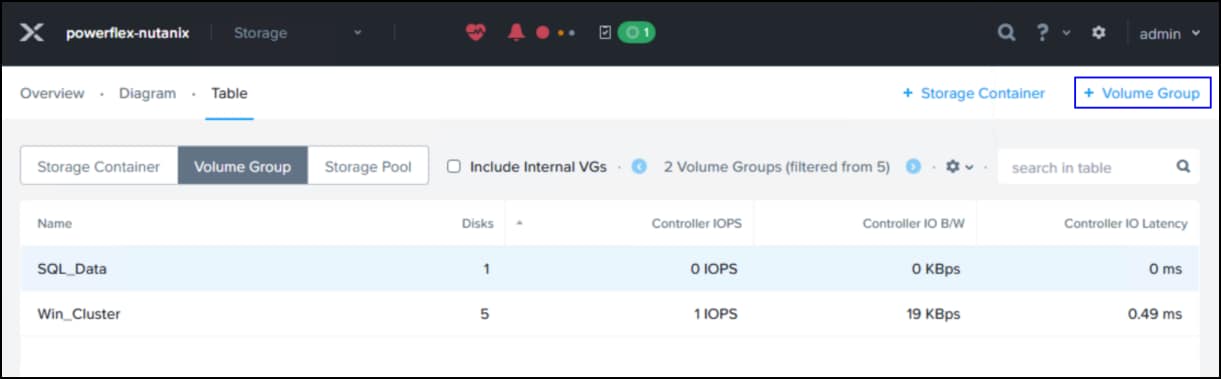Switch to the Diagram view
Screen dimensions: 1221x379
coord(147,93)
